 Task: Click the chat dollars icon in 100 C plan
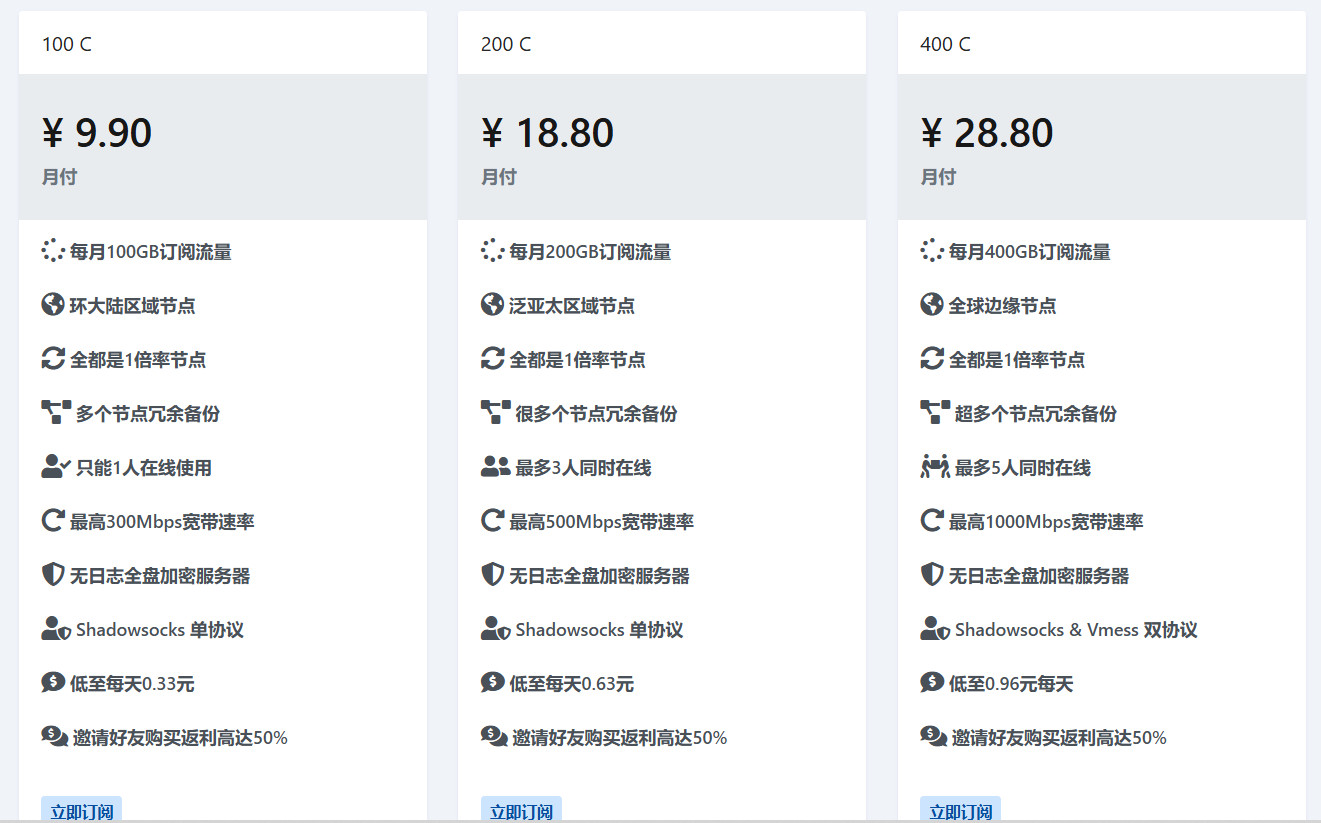coord(55,737)
